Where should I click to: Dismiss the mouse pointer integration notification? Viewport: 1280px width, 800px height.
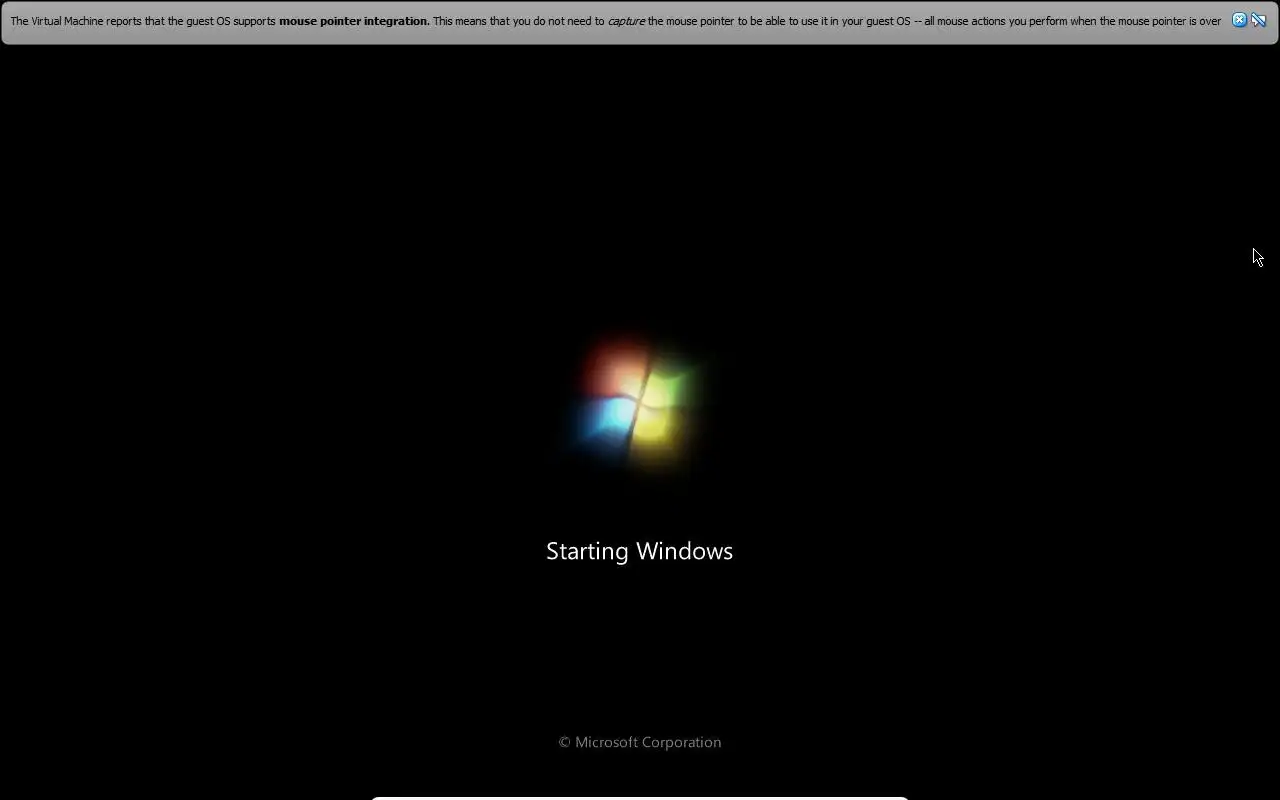(1239, 20)
